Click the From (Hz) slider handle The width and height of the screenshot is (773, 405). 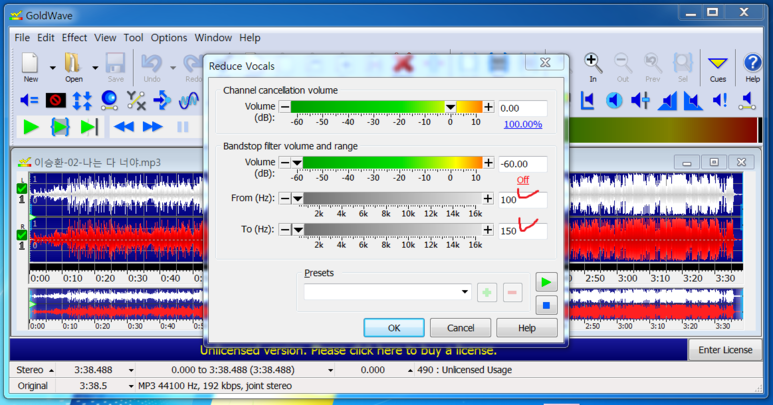pos(297,199)
